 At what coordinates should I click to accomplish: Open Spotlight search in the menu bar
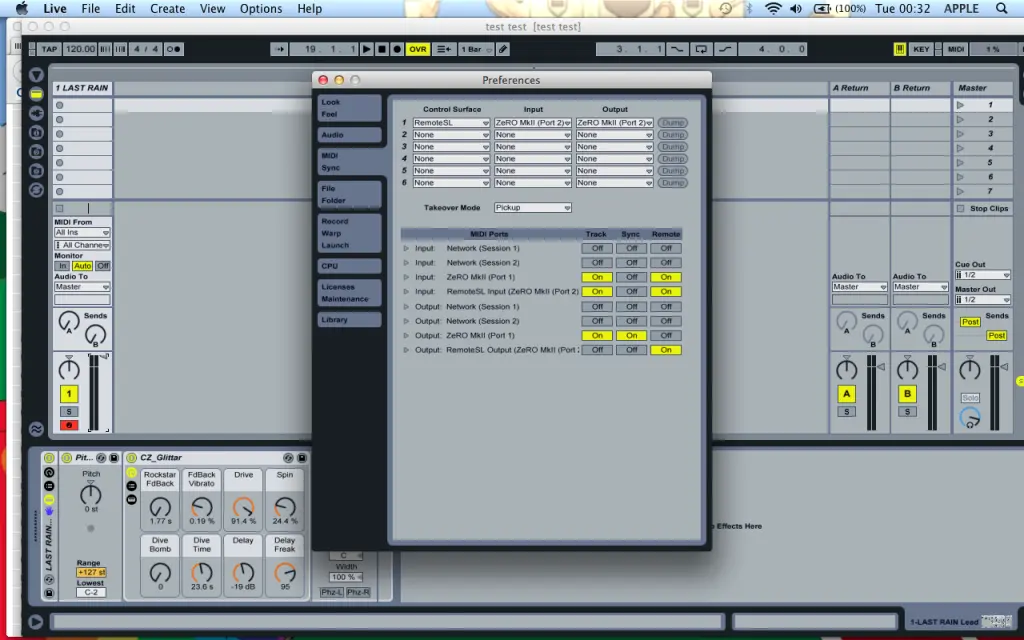click(x=1001, y=8)
